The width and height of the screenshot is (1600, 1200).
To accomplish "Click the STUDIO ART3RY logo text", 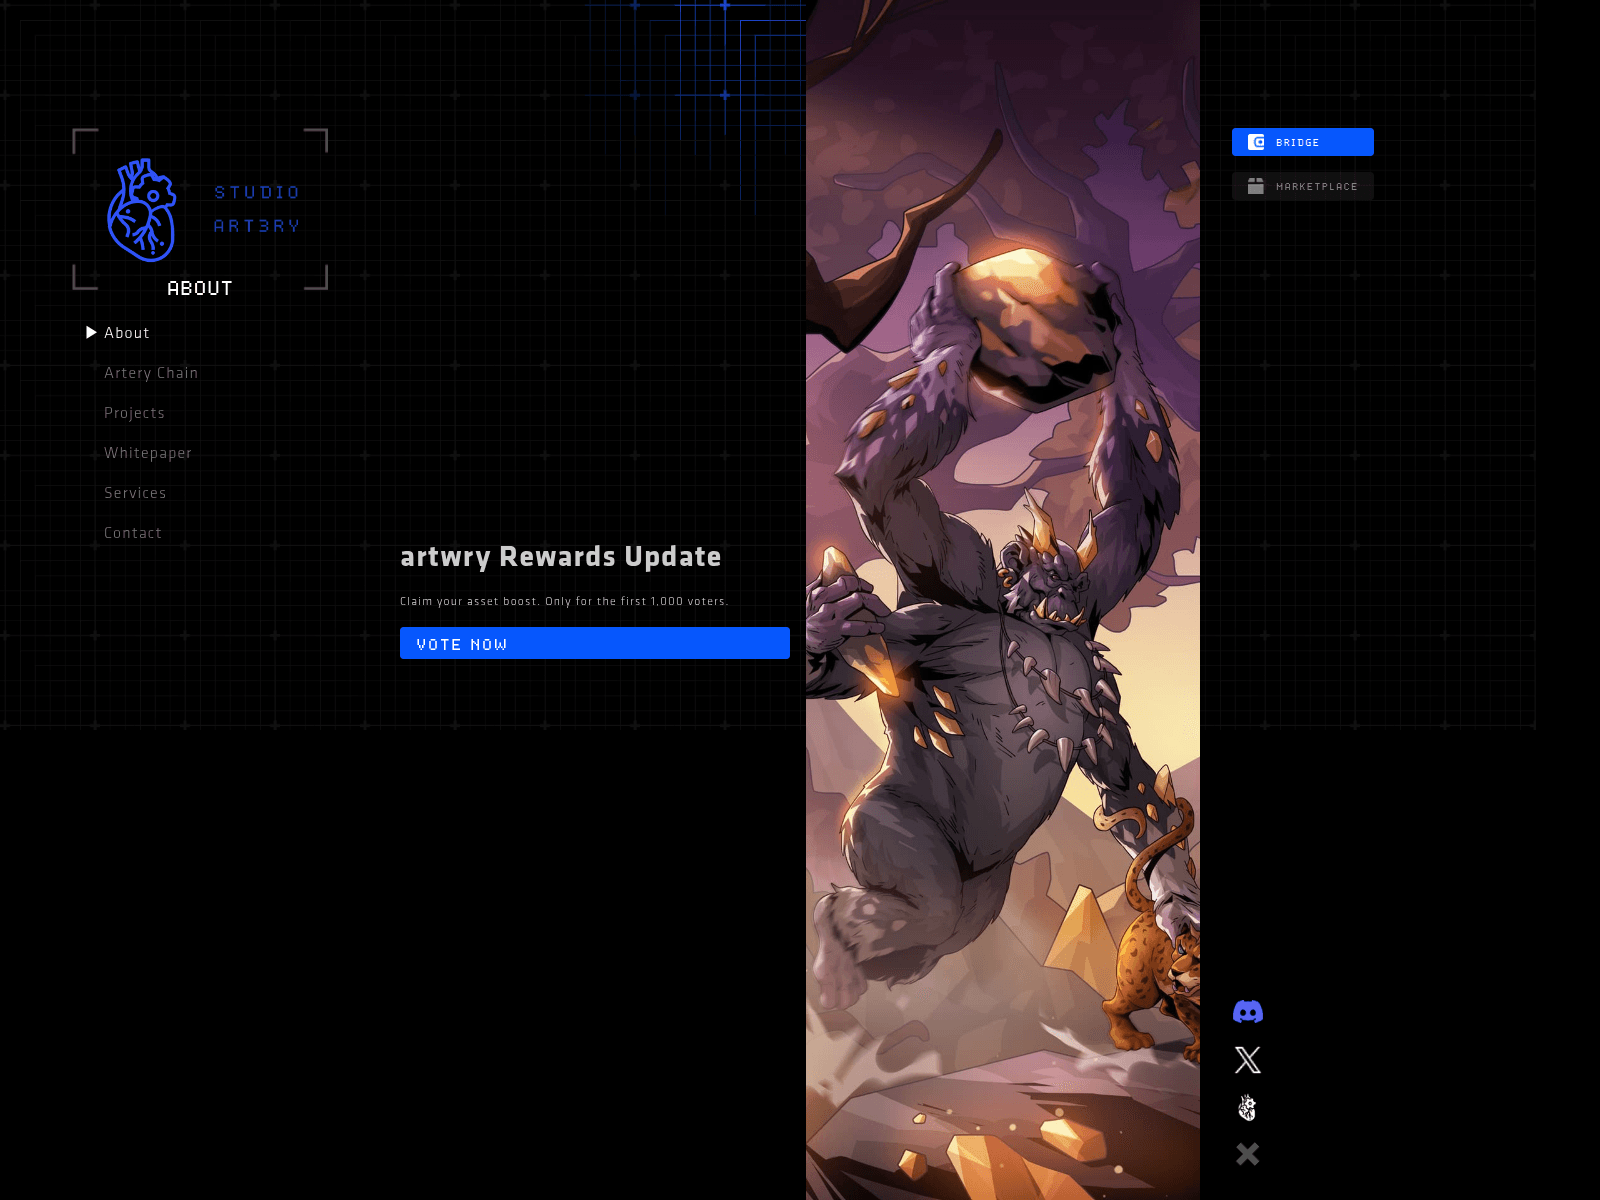I will 257,209.
